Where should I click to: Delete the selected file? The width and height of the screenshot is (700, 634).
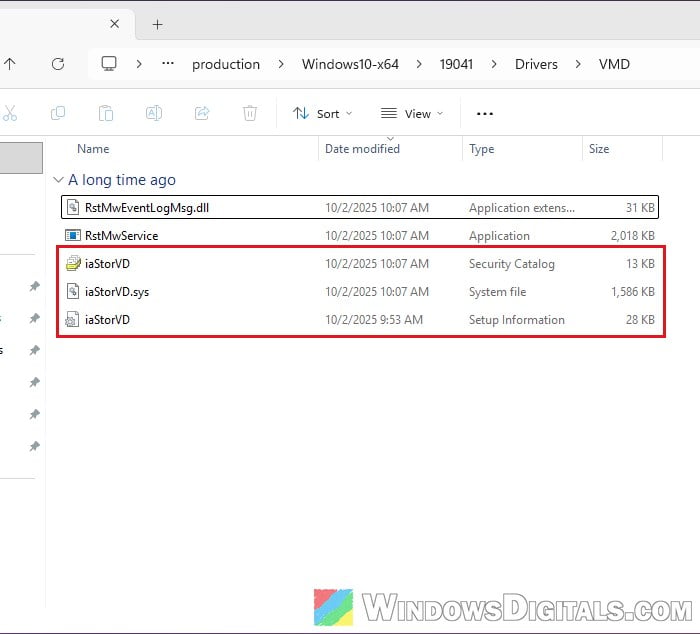pos(250,113)
